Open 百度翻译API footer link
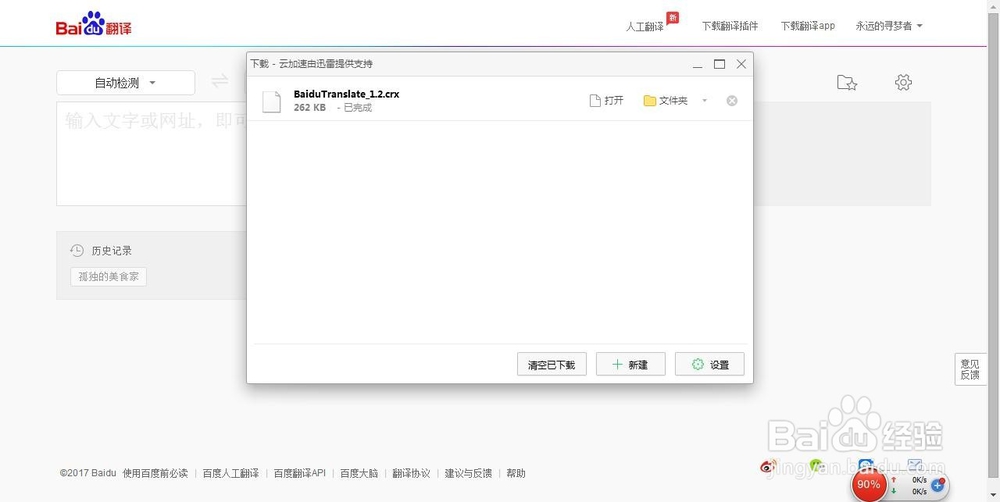Screen dimensions: 1000x502 (x=300, y=473)
